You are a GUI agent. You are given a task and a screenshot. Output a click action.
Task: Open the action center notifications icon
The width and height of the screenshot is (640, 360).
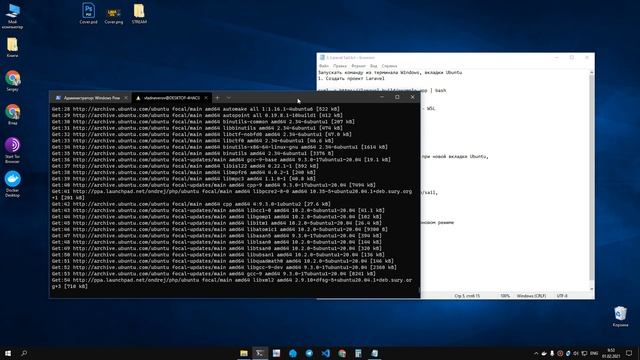tap(629, 353)
